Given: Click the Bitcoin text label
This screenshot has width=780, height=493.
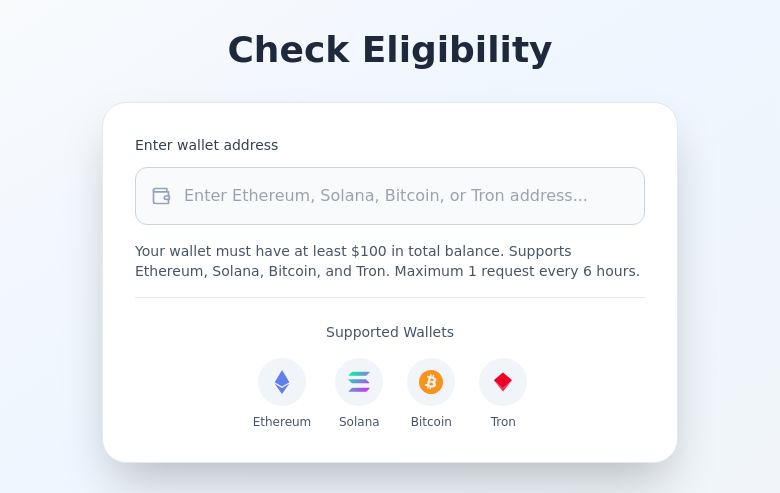Looking at the screenshot, I should point(431,422).
